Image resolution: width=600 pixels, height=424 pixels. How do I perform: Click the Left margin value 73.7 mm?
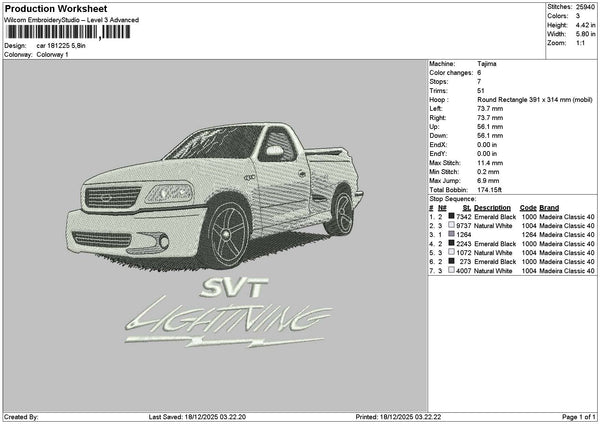pos(490,109)
